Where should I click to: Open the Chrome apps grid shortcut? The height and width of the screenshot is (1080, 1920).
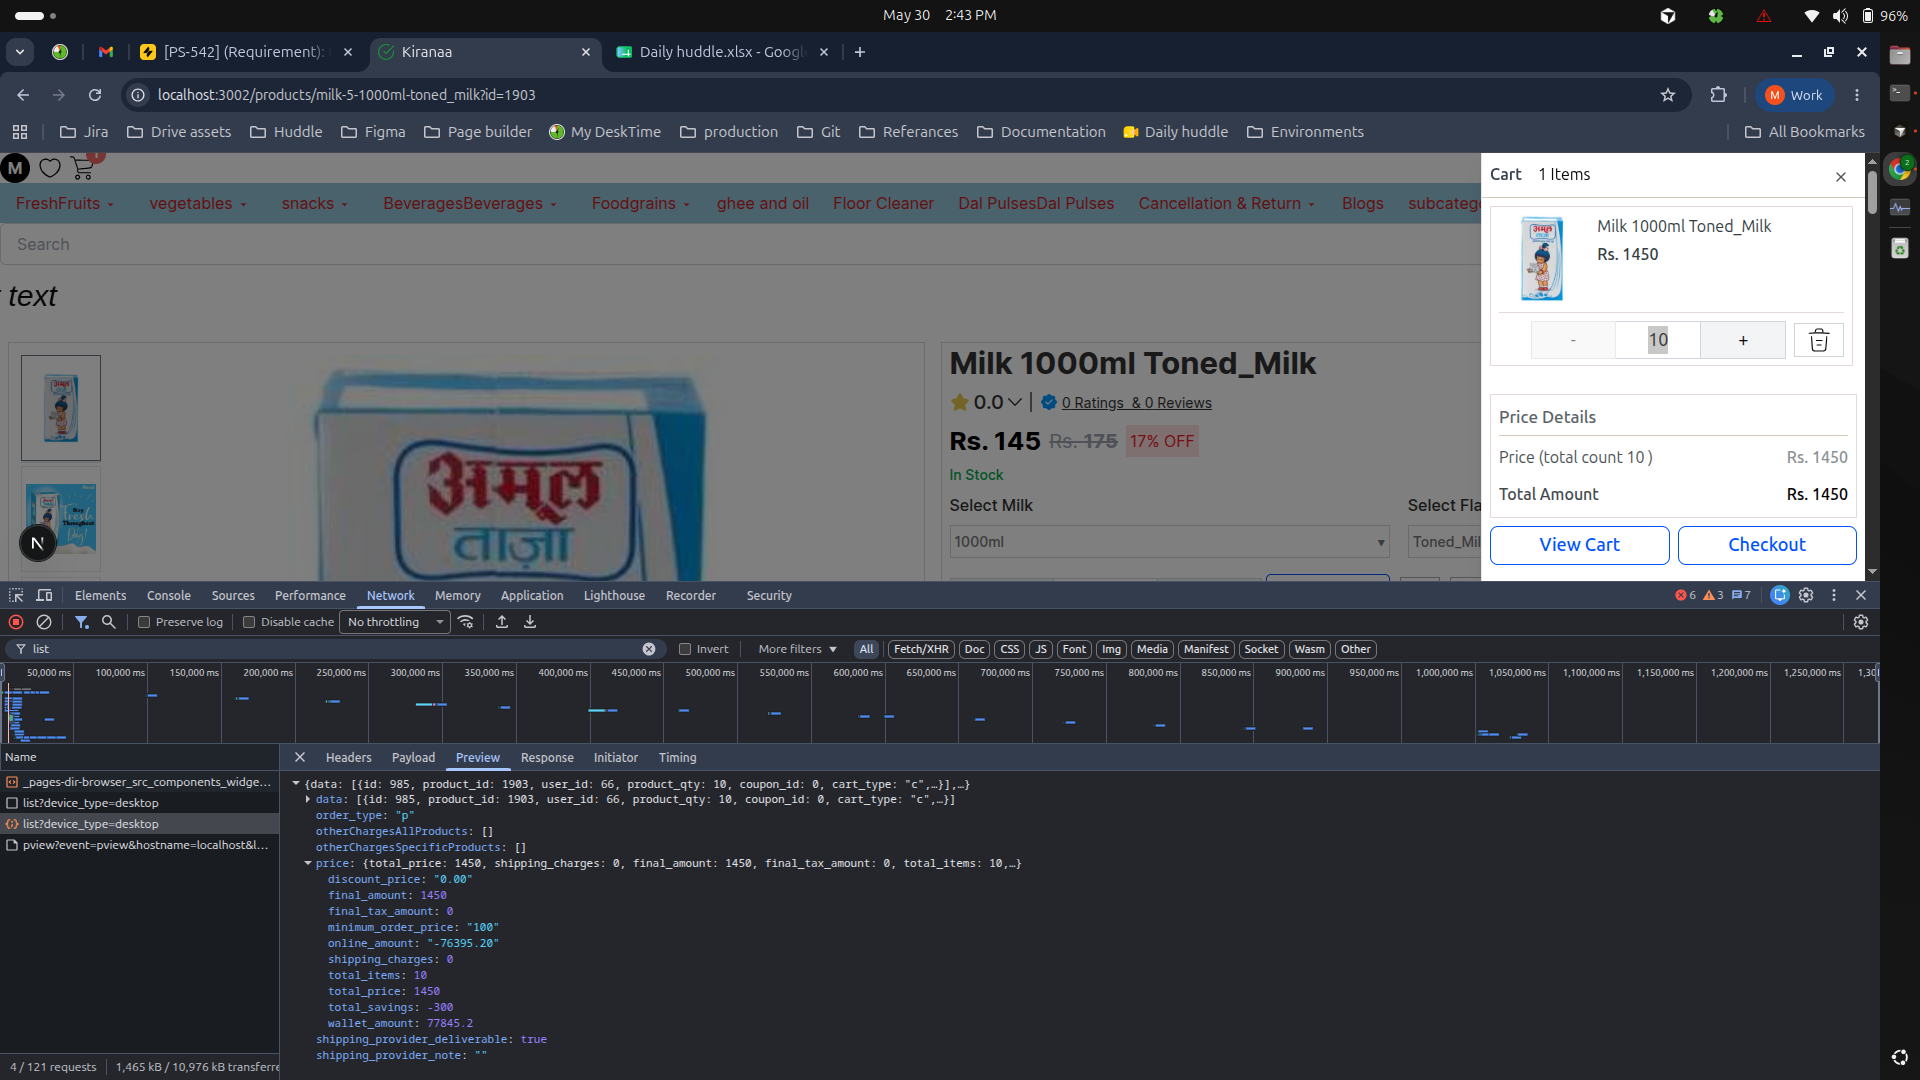pos(20,132)
